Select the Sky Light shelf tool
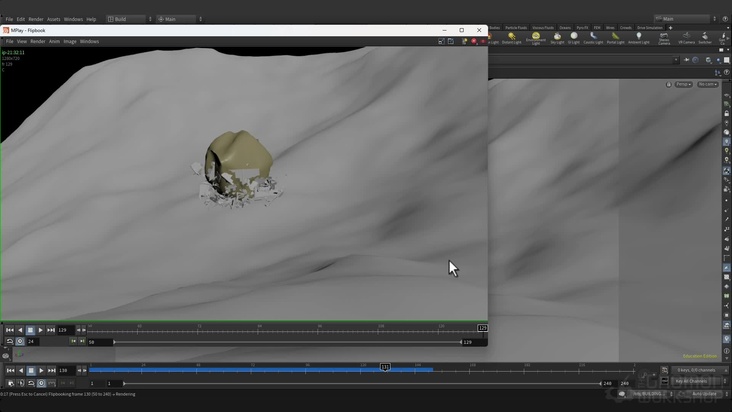Viewport: 732px width, 412px height. [x=557, y=38]
